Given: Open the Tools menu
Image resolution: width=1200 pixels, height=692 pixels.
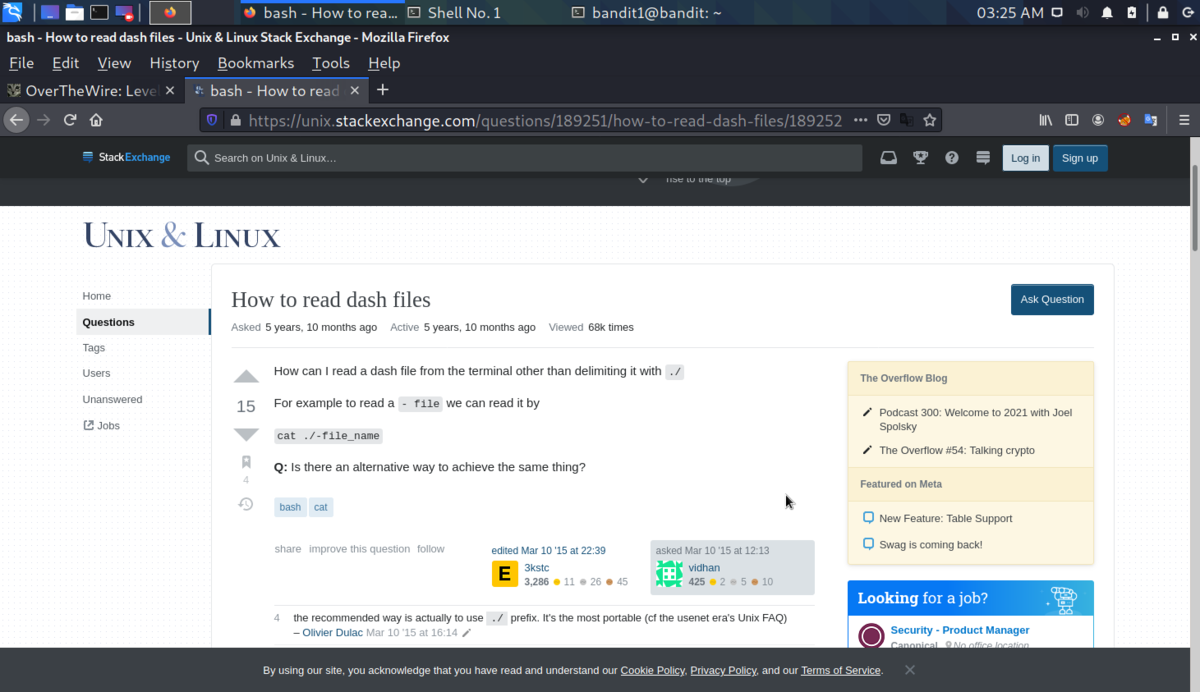Looking at the screenshot, I should point(331,63).
